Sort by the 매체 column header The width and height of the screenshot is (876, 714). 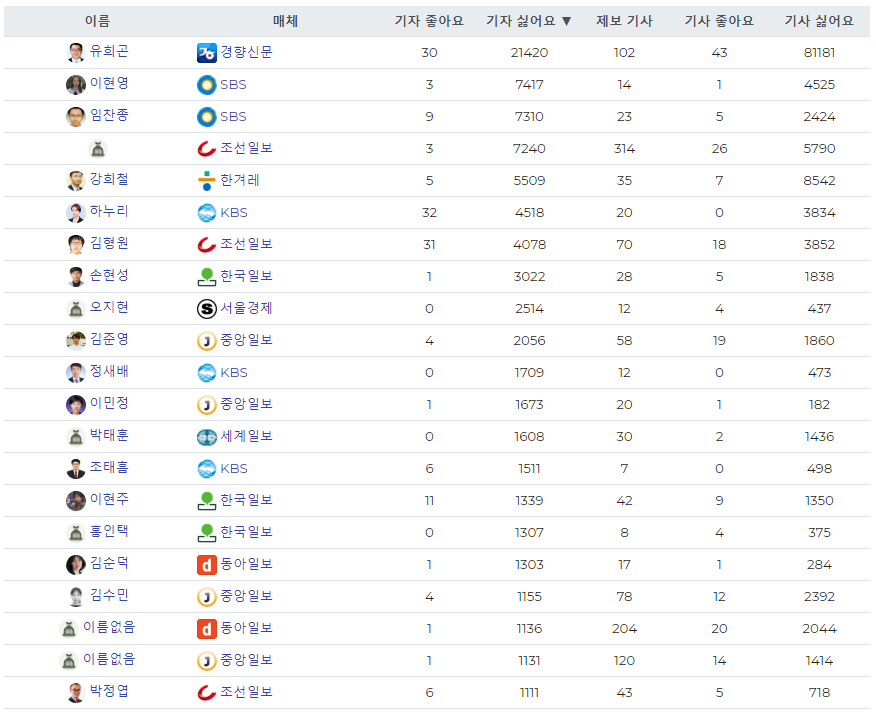click(285, 21)
